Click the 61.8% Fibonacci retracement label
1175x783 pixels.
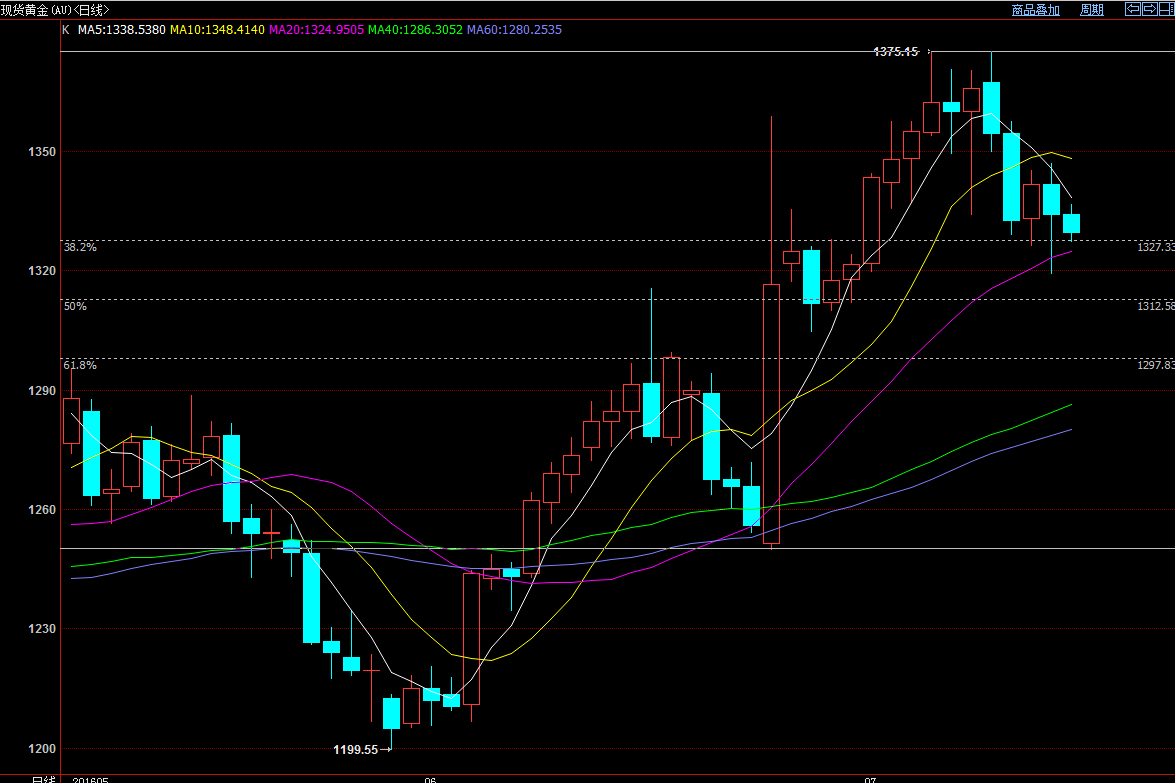click(x=80, y=365)
